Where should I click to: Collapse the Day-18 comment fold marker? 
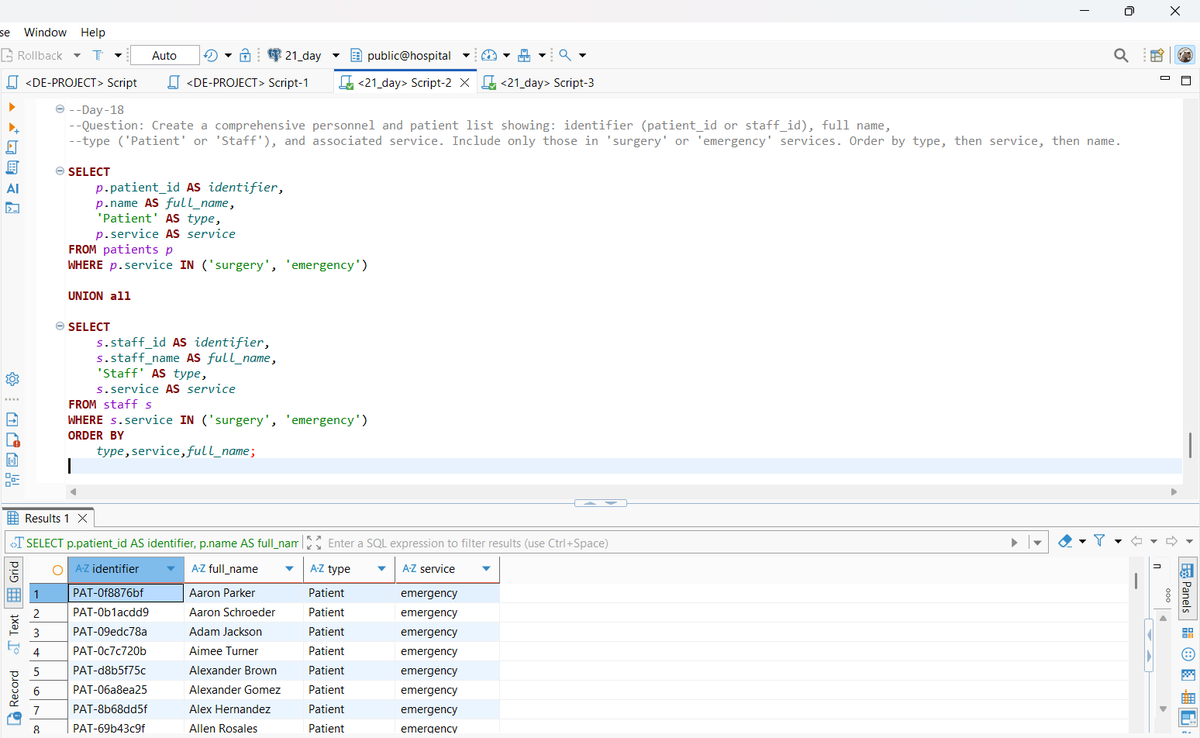click(59, 109)
